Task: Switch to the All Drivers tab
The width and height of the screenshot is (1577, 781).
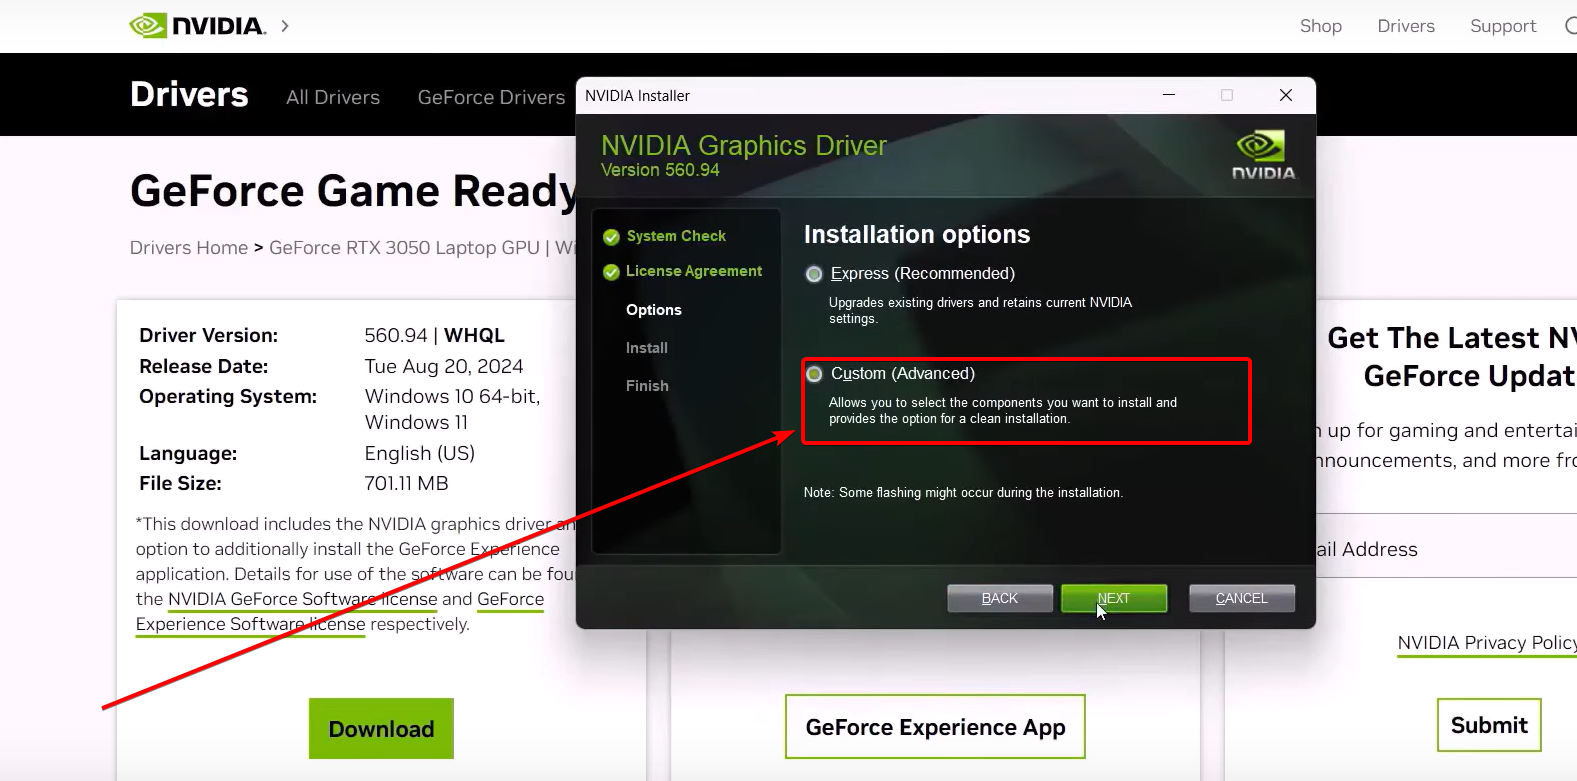Action: tap(333, 97)
